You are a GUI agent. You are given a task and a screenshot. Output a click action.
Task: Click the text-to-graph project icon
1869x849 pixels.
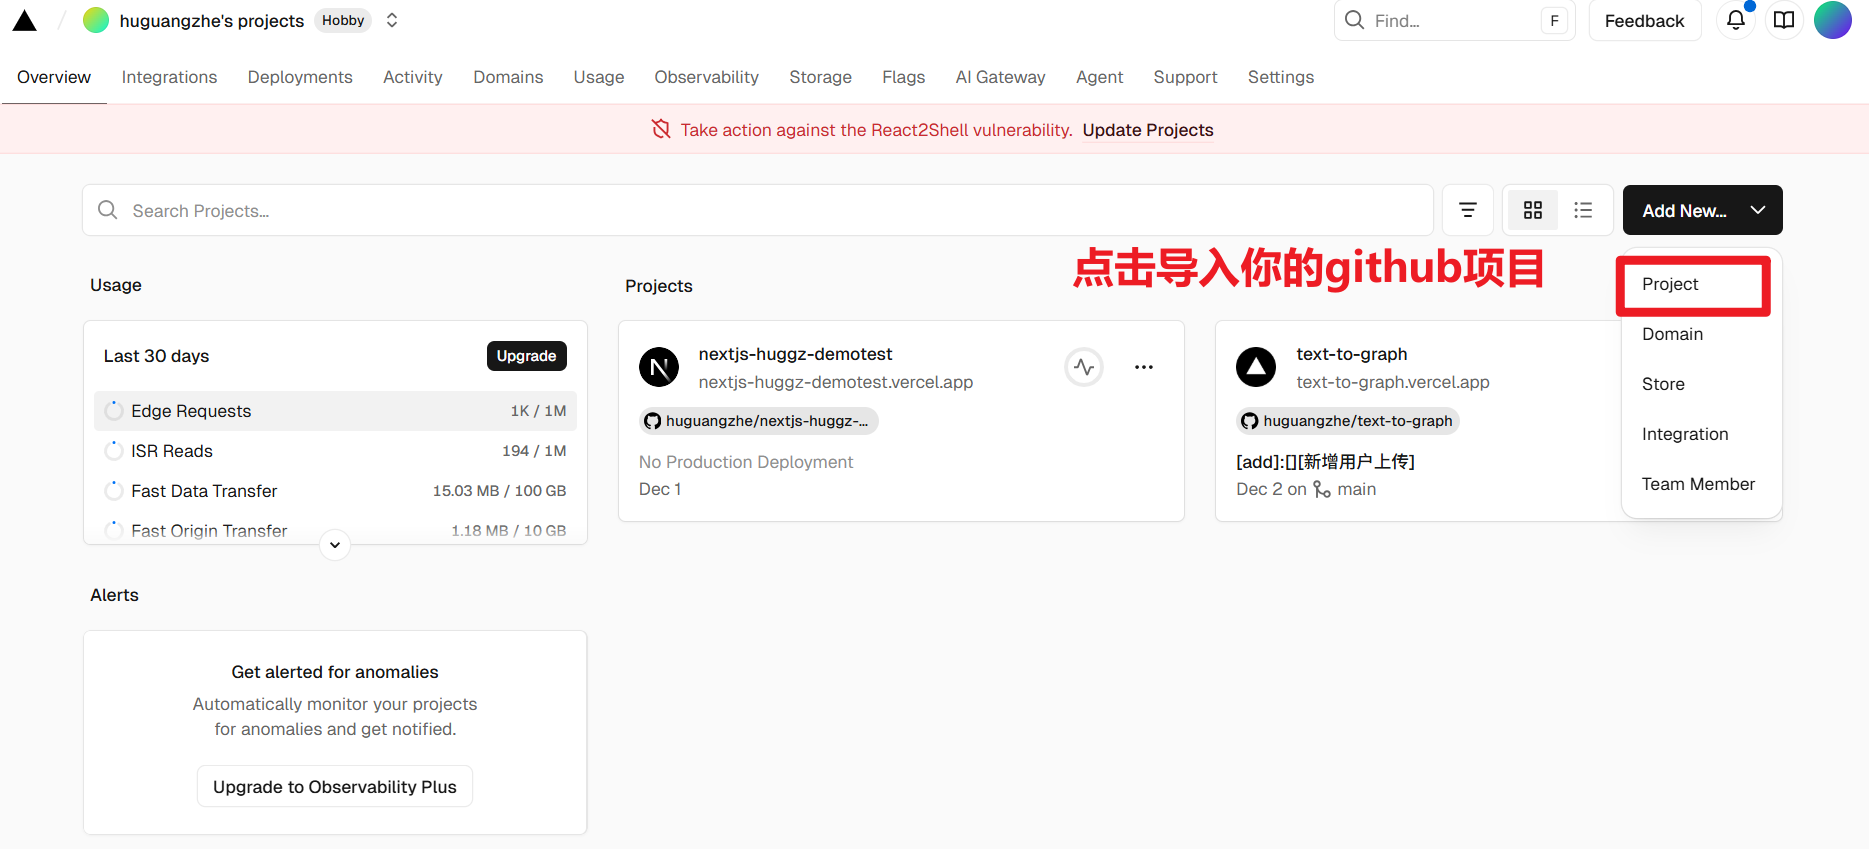coord(1256,367)
